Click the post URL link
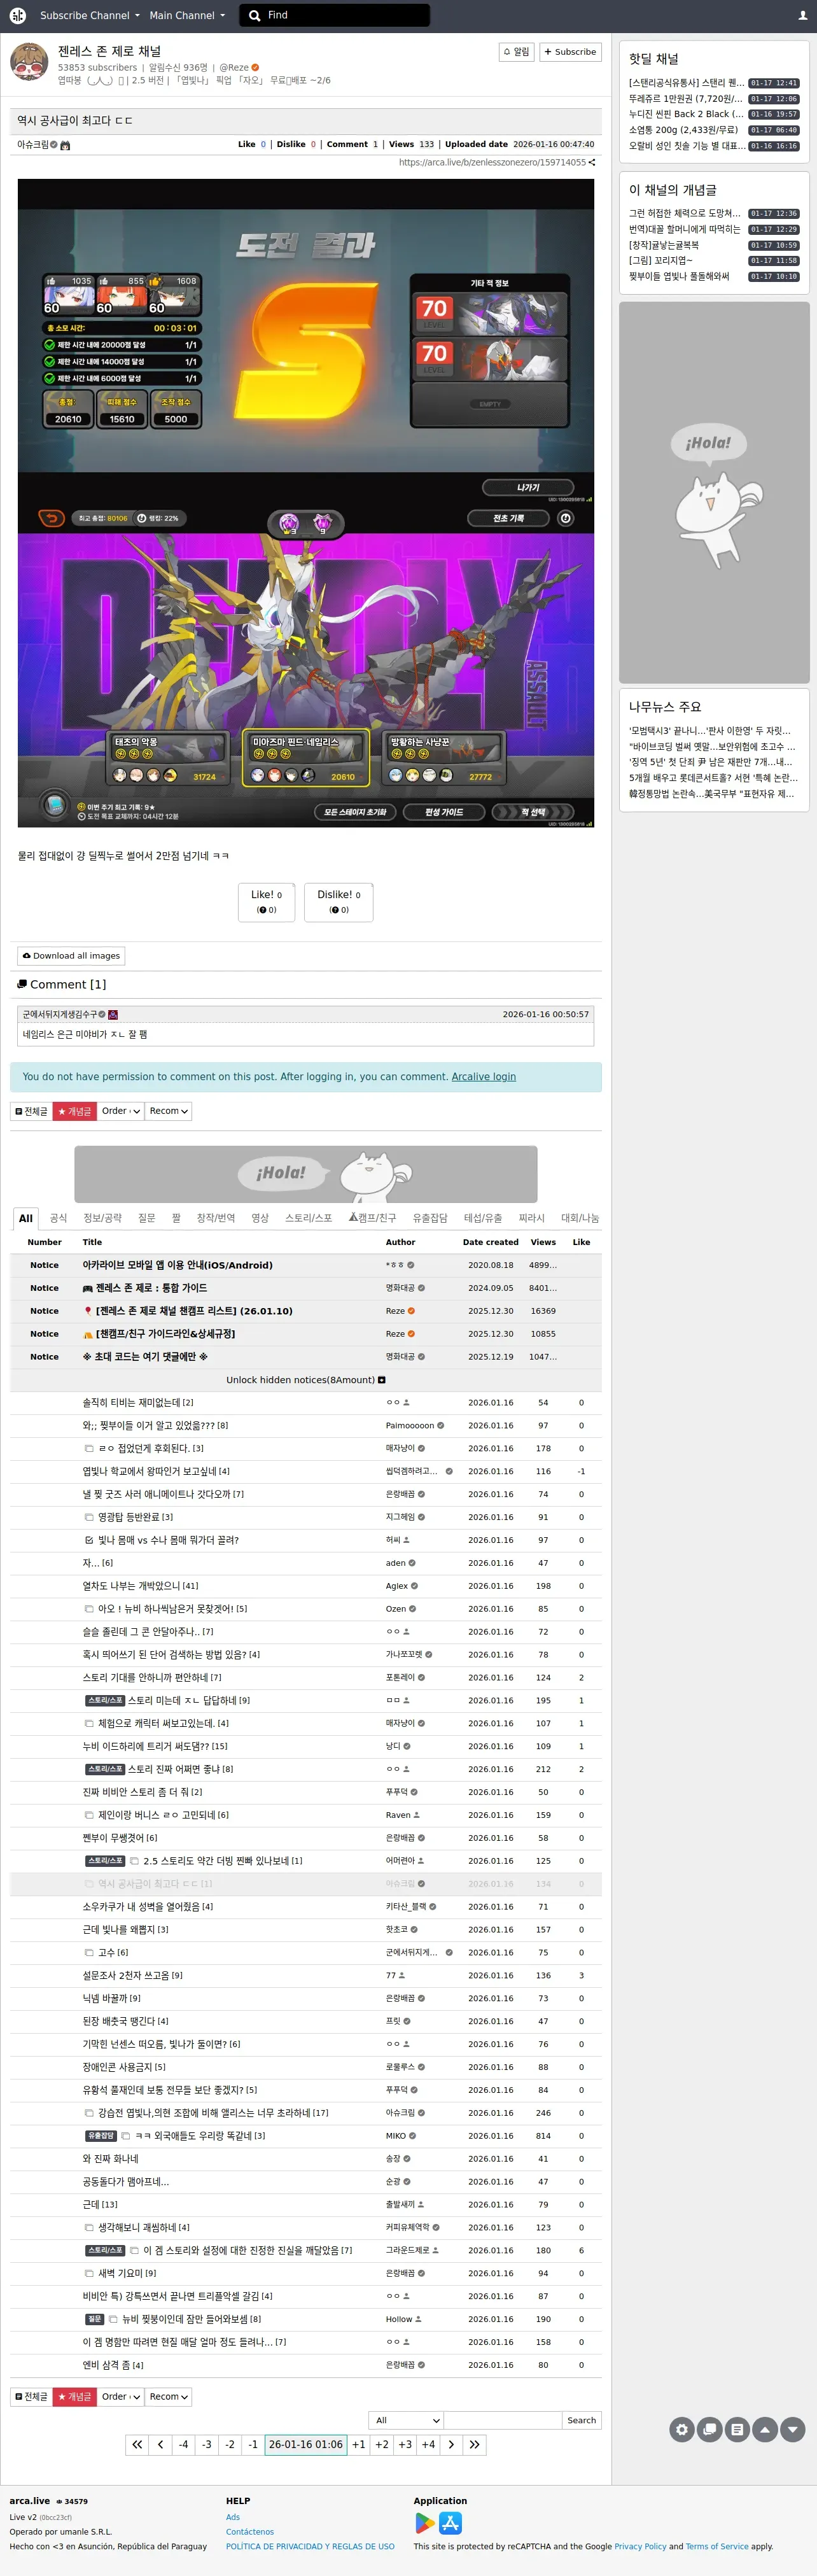This screenshot has height=2576, width=817. click(x=492, y=162)
